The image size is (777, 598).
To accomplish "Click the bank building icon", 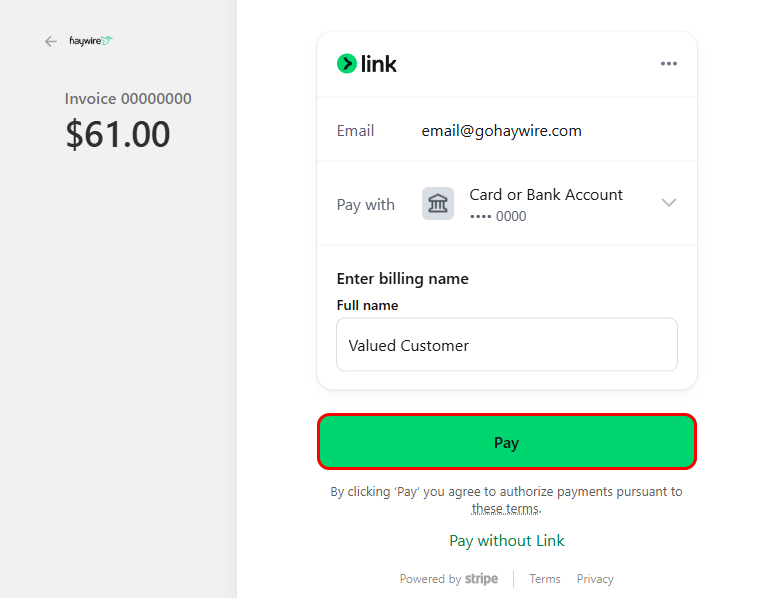I will (438, 204).
